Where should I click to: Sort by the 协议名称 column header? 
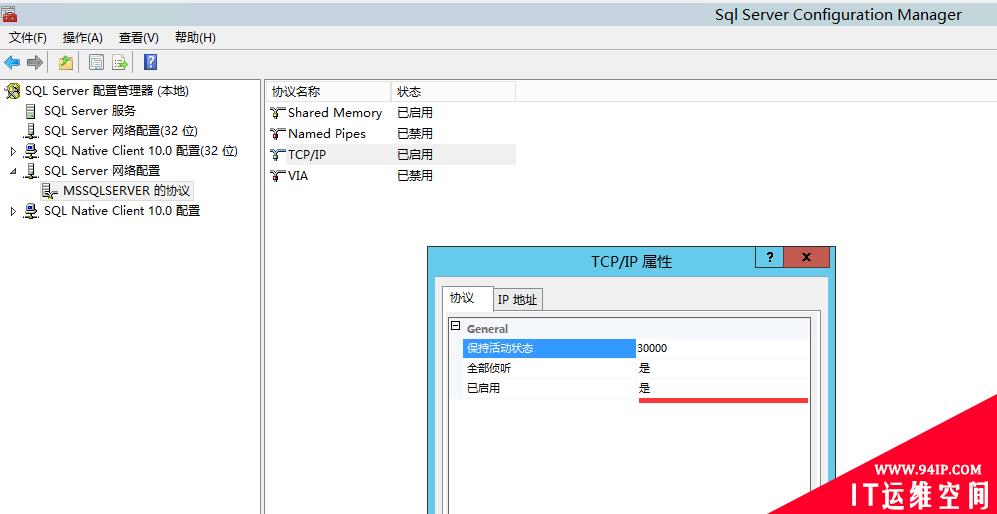(329, 92)
